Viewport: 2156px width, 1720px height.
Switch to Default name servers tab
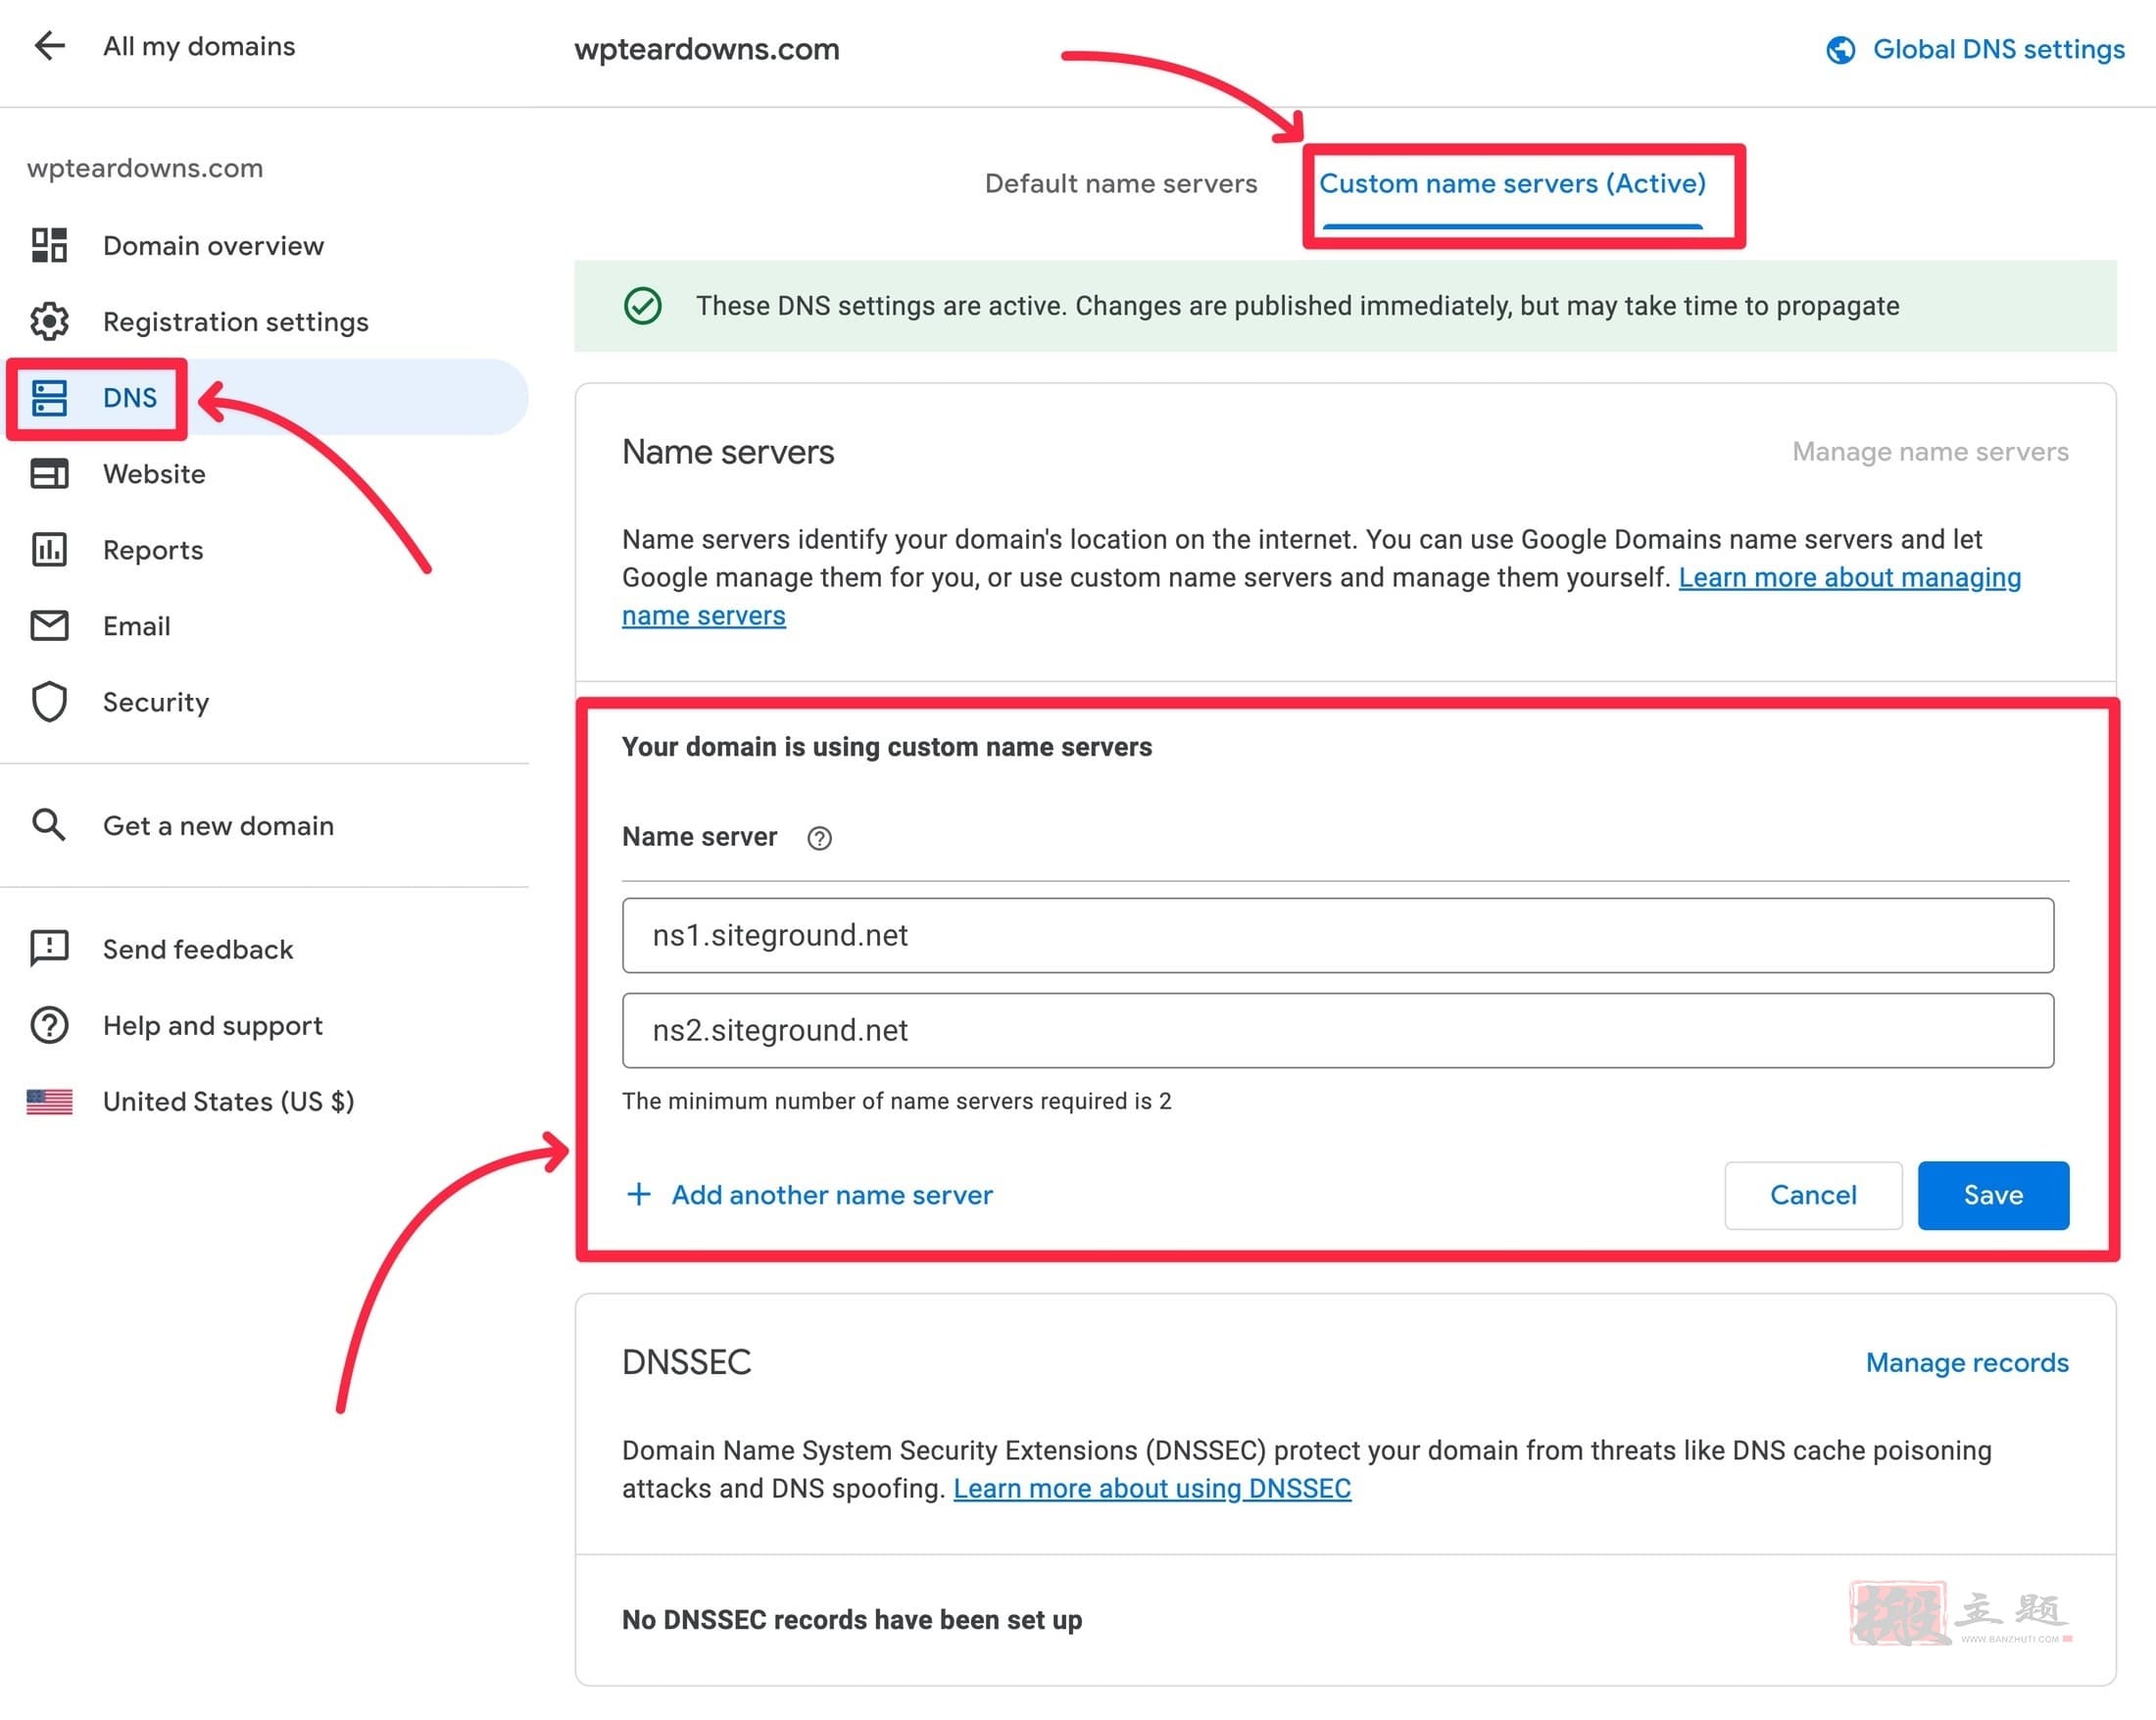(x=1121, y=183)
